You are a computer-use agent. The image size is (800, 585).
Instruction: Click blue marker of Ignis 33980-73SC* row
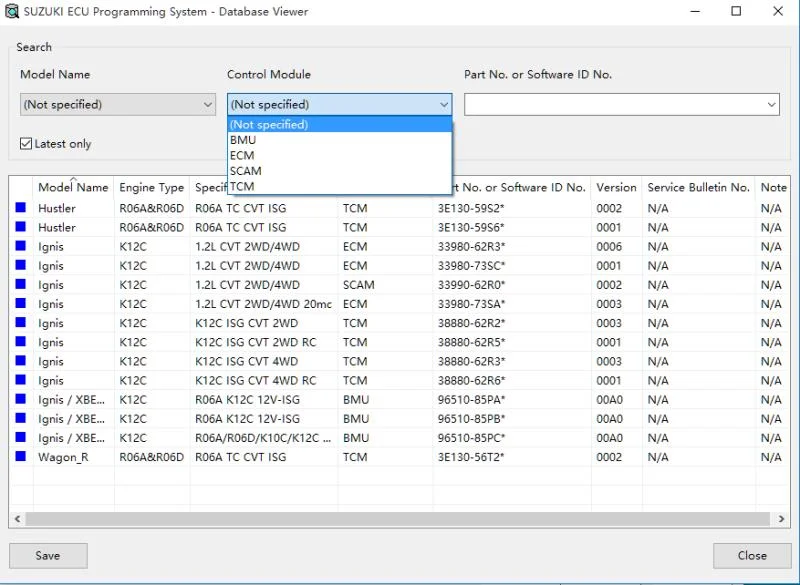pos(20,265)
